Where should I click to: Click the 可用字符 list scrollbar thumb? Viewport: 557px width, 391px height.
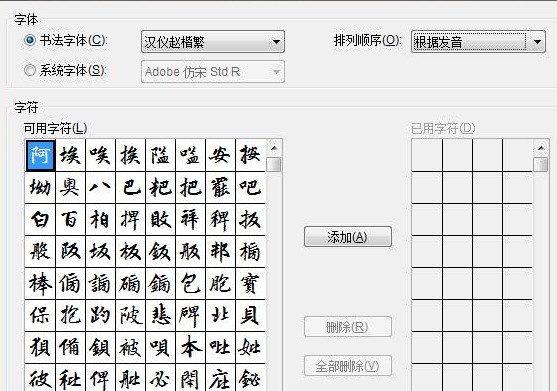pyautogui.click(x=274, y=164)
